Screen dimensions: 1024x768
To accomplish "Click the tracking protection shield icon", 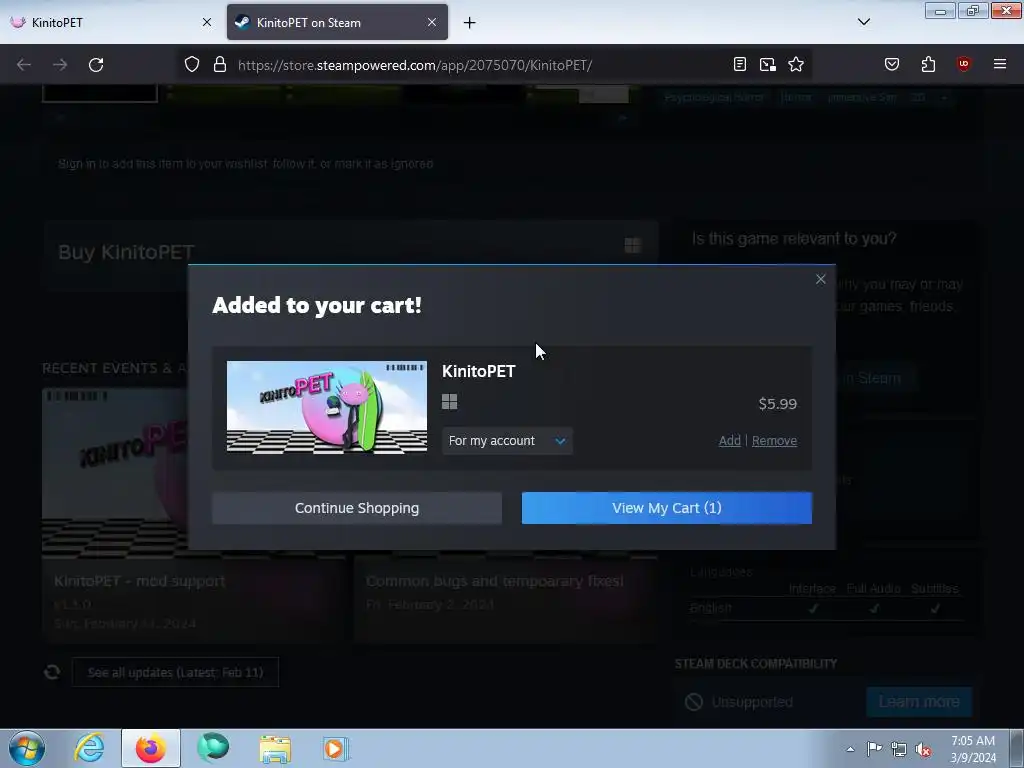I will [x=191, y=65].
